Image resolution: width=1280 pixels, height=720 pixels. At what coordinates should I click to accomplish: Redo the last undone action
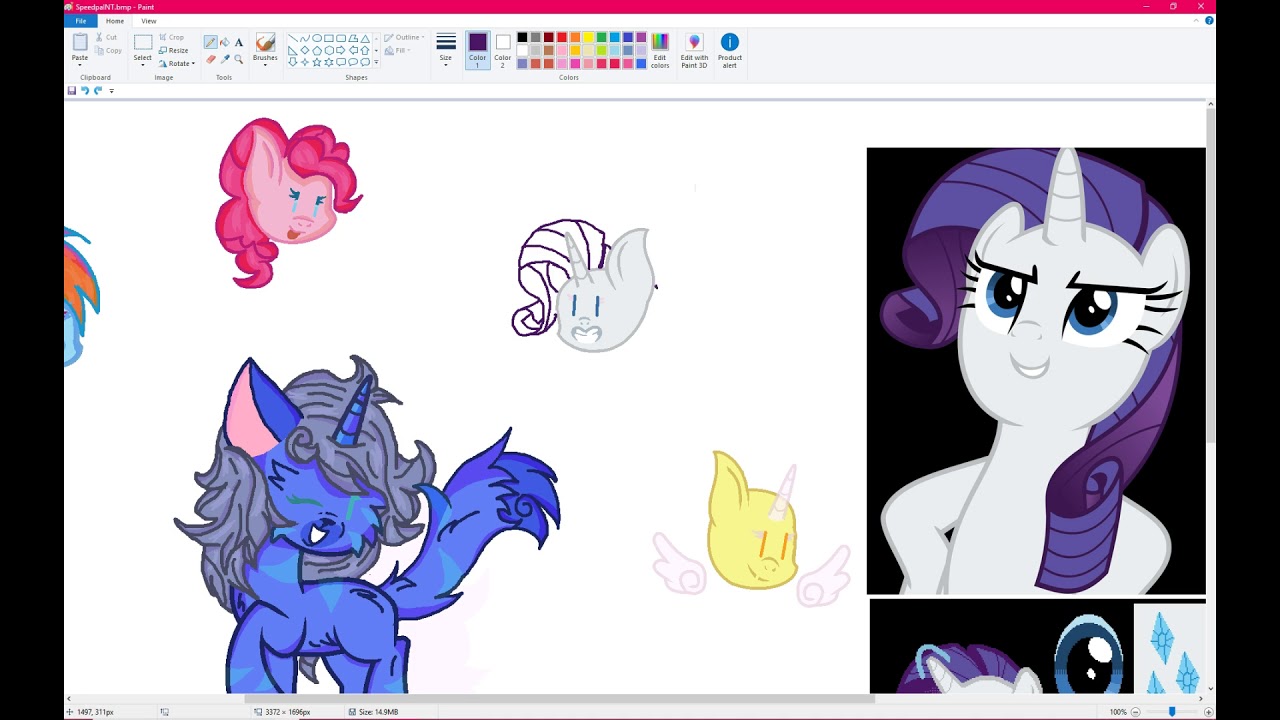(98, 90)
